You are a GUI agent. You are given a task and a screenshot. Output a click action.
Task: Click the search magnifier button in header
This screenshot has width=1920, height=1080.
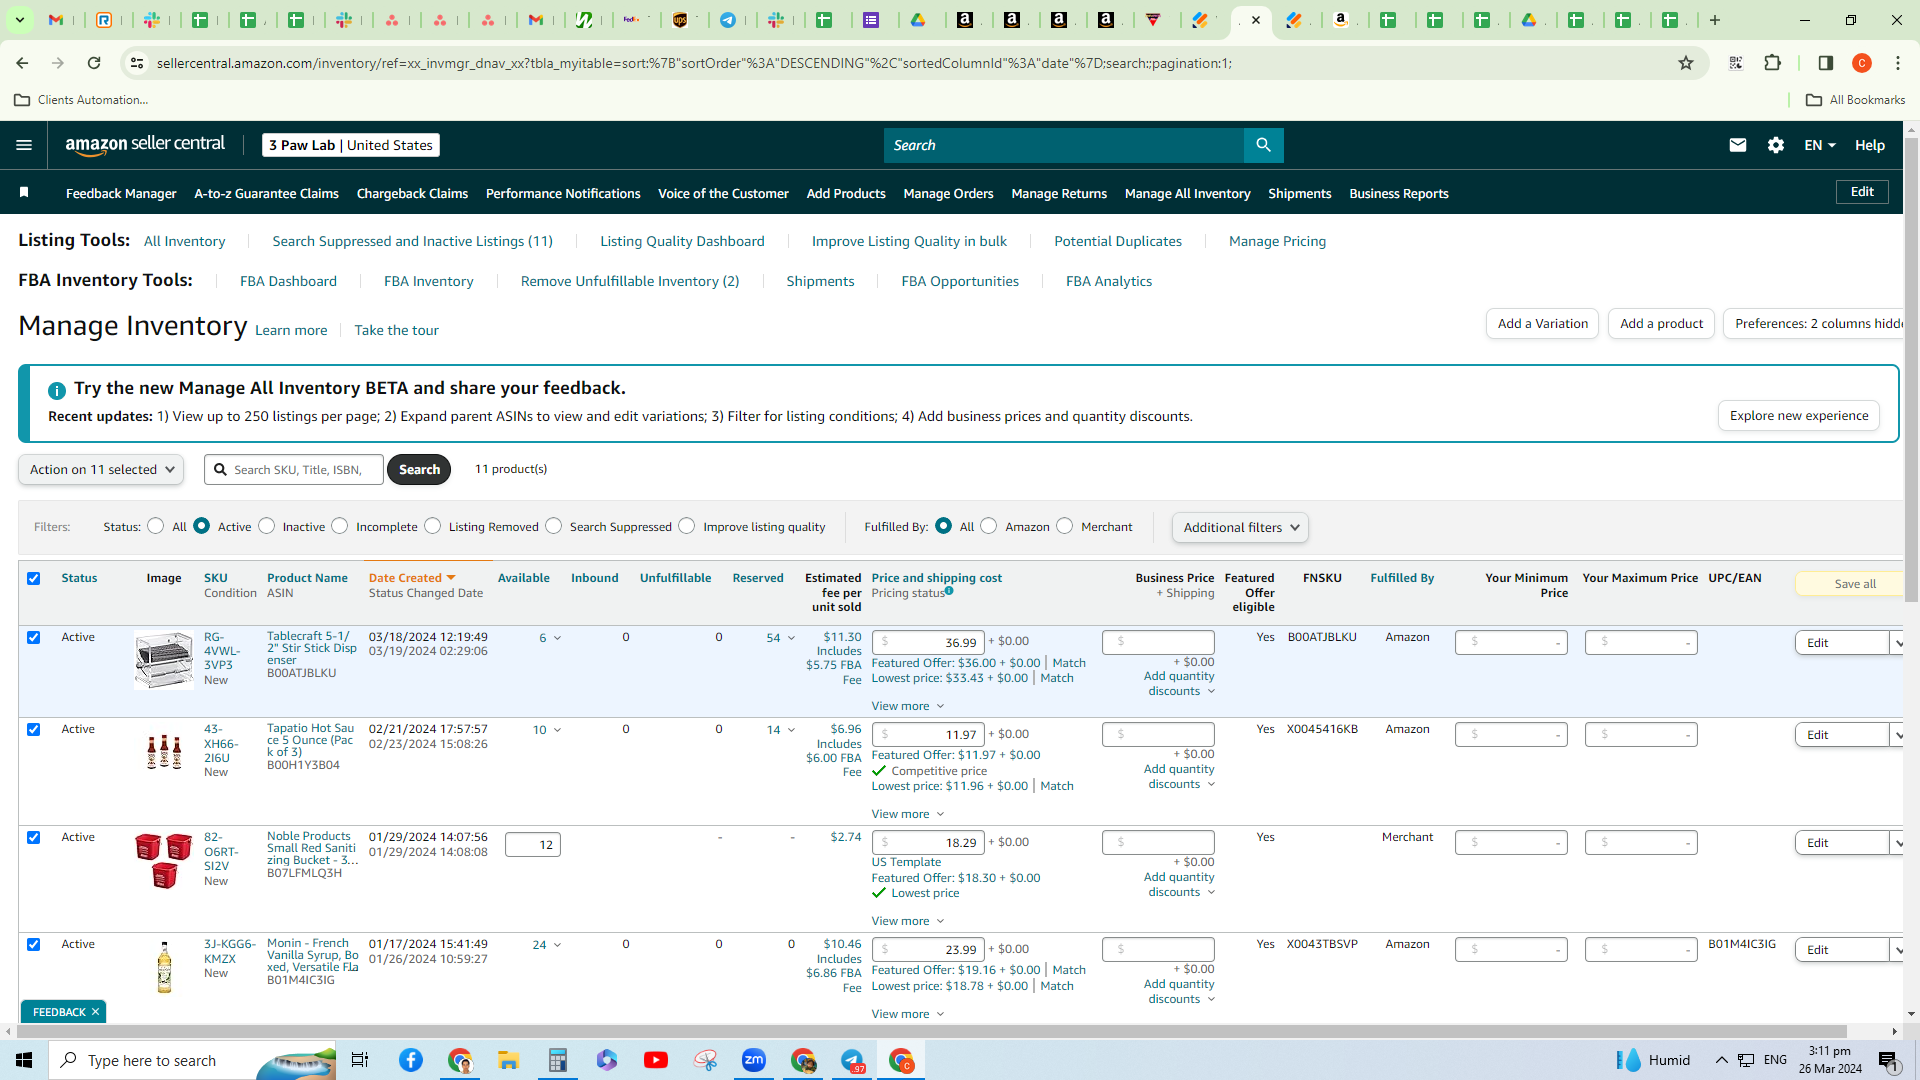tap(1263, 145)
